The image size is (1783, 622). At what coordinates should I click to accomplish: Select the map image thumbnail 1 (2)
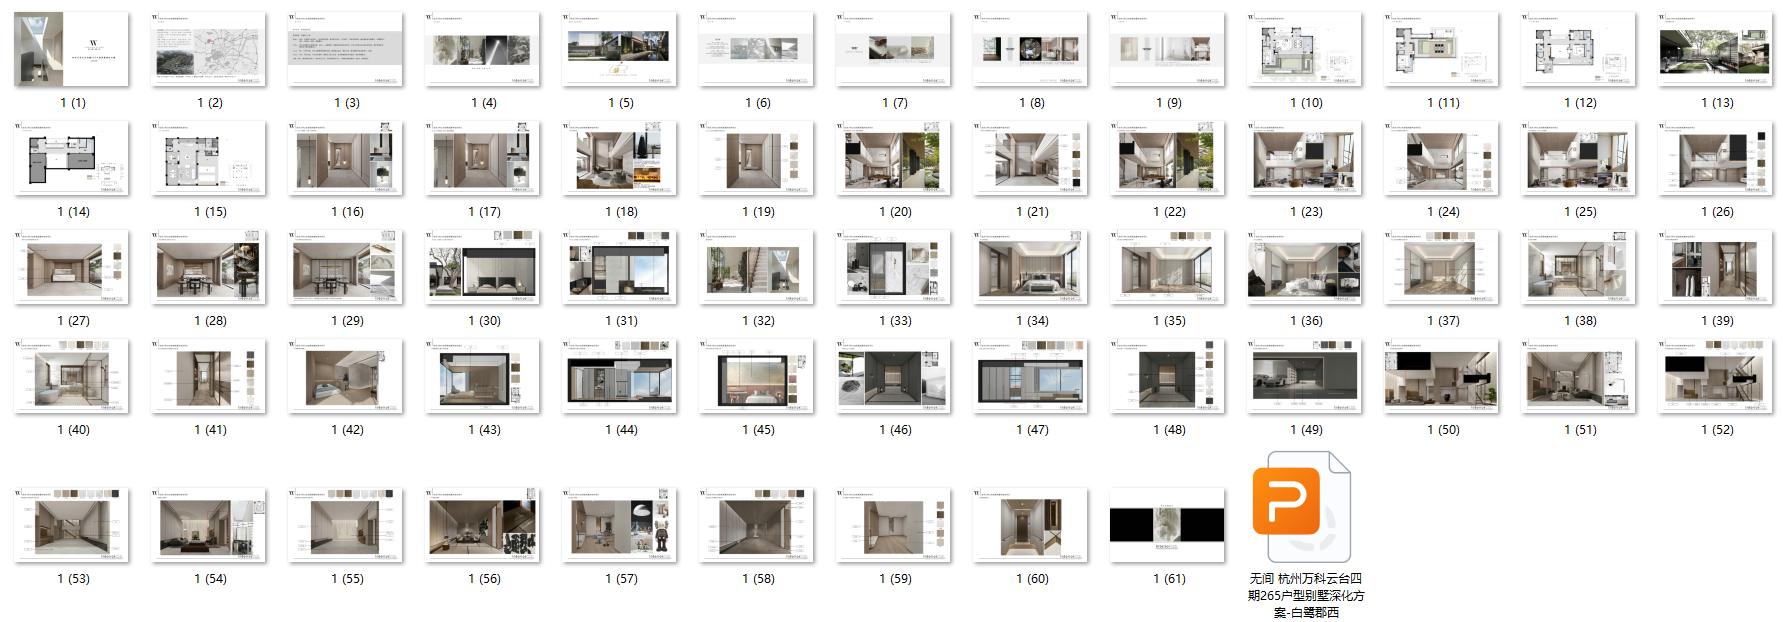click(x=209, y=50)
